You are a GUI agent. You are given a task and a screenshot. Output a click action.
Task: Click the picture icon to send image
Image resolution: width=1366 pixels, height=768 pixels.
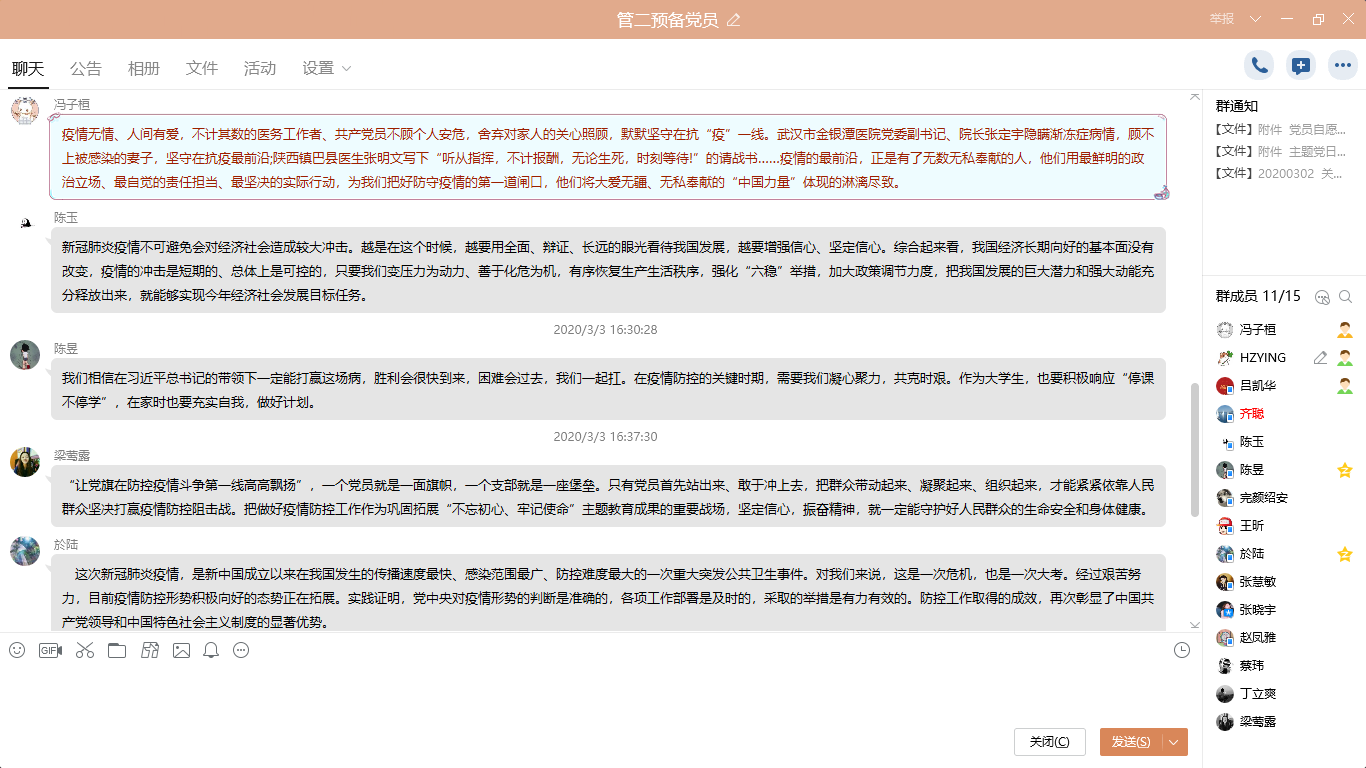point(181,650)
